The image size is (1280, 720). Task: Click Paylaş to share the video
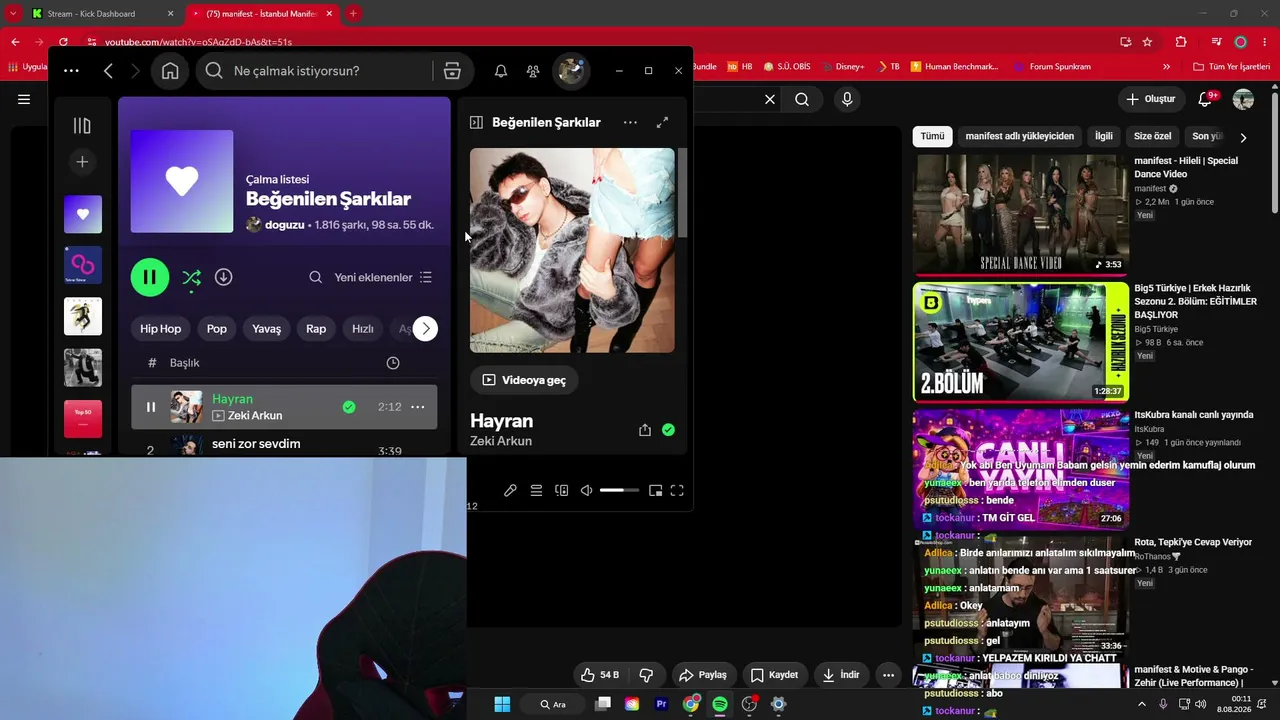[704, 675]
